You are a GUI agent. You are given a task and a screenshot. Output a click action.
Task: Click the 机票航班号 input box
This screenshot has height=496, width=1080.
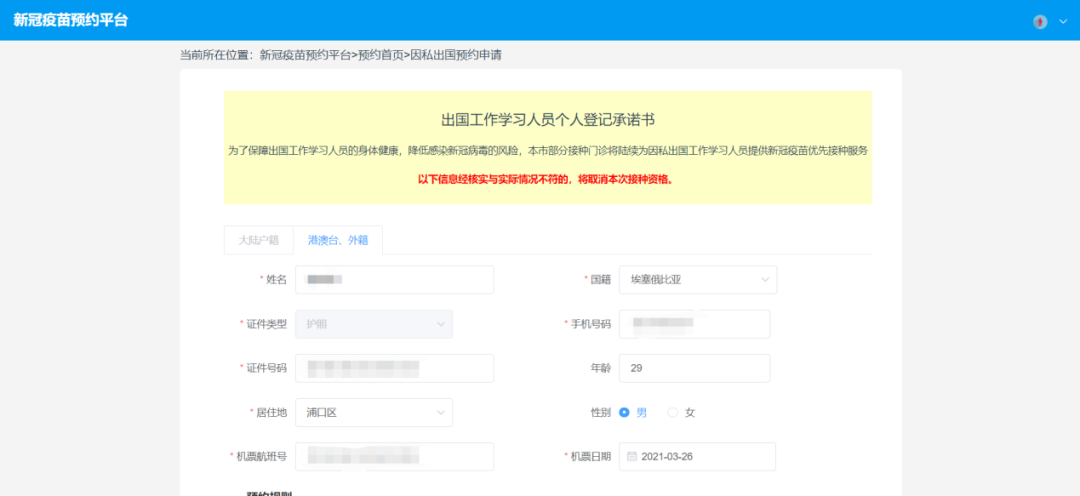(394, 456)
